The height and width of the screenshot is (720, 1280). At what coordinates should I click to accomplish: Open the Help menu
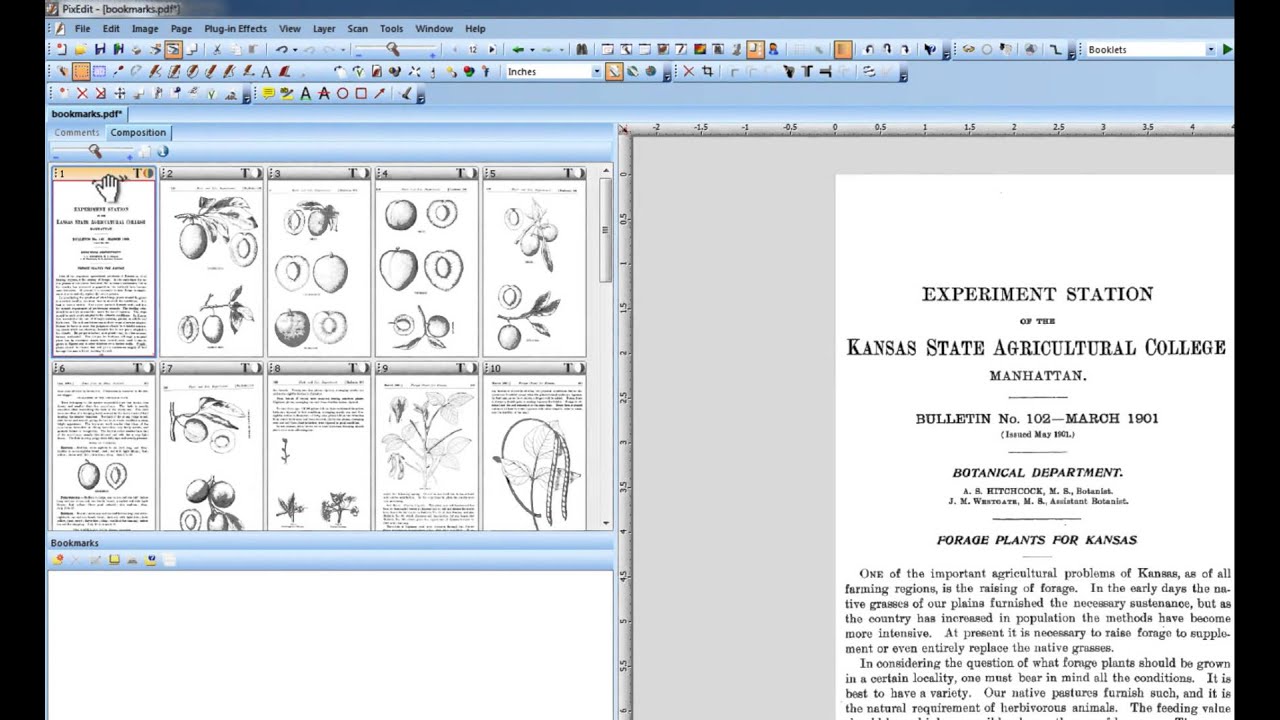point(475,28)
